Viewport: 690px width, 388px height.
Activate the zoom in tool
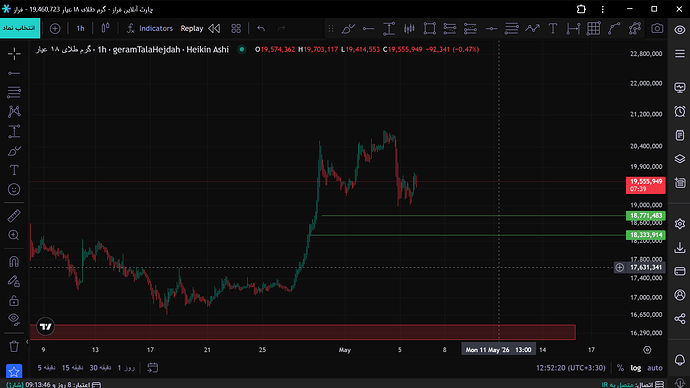coord(14,235)
